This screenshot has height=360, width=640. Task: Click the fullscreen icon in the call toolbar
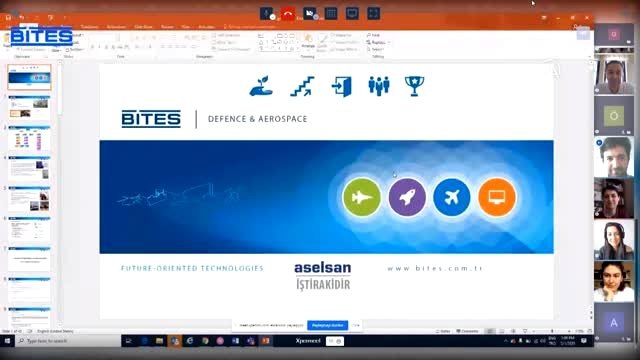click(373, 13)
